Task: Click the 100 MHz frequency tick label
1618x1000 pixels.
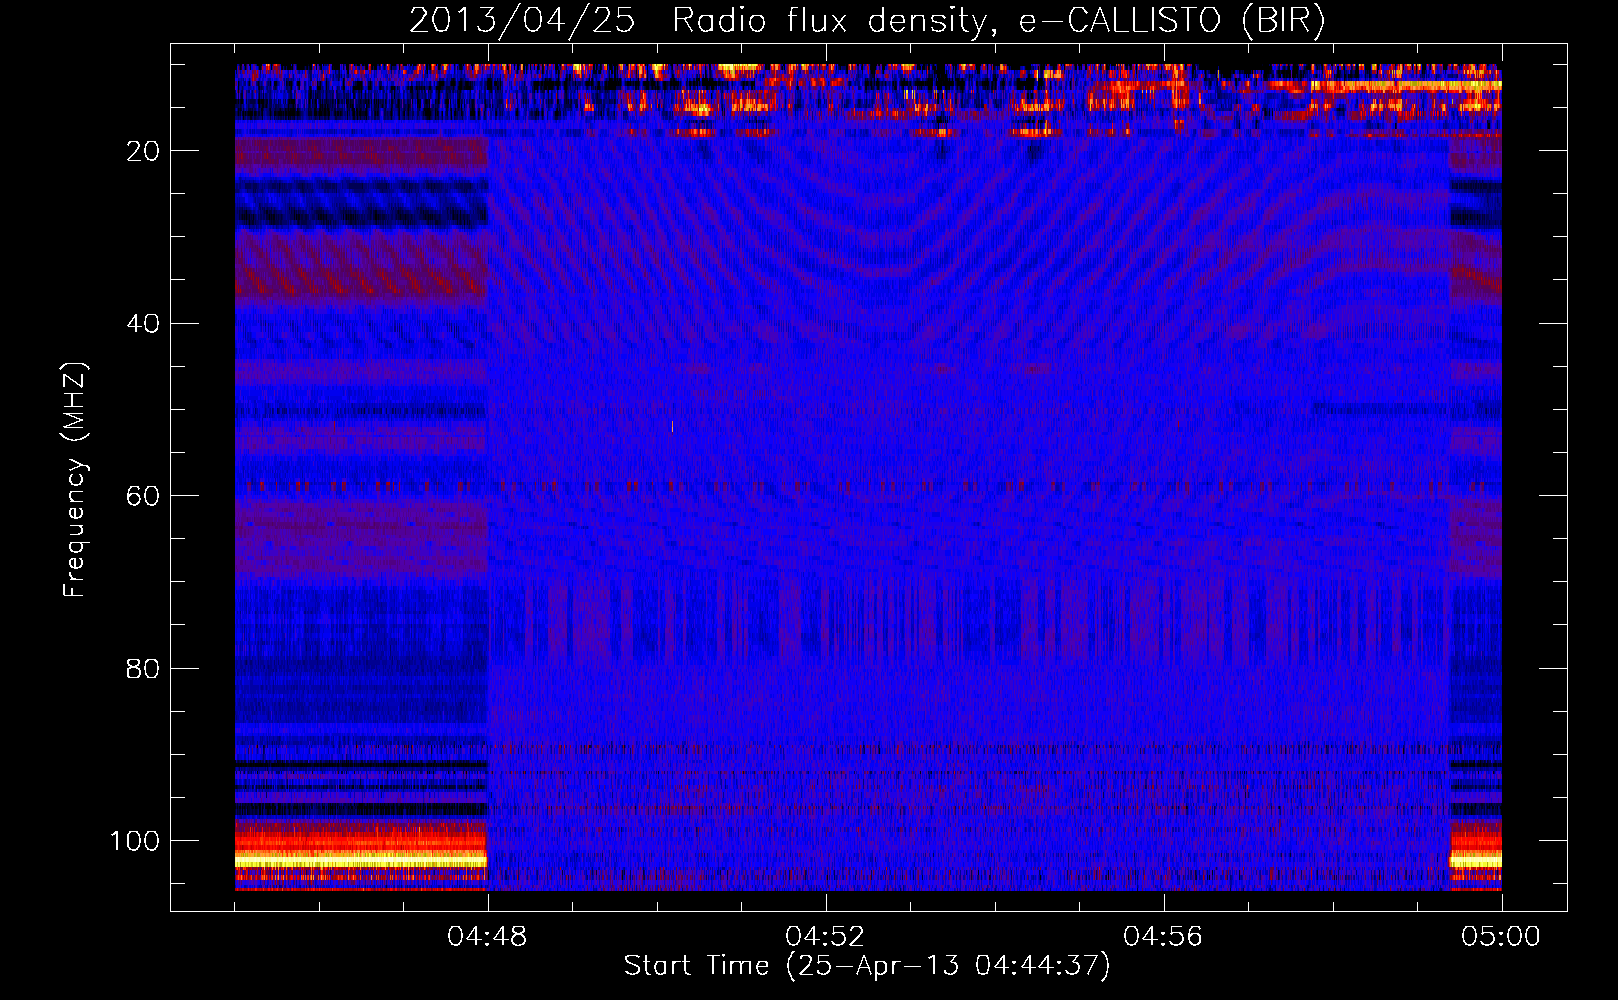Action: point(134,841)
